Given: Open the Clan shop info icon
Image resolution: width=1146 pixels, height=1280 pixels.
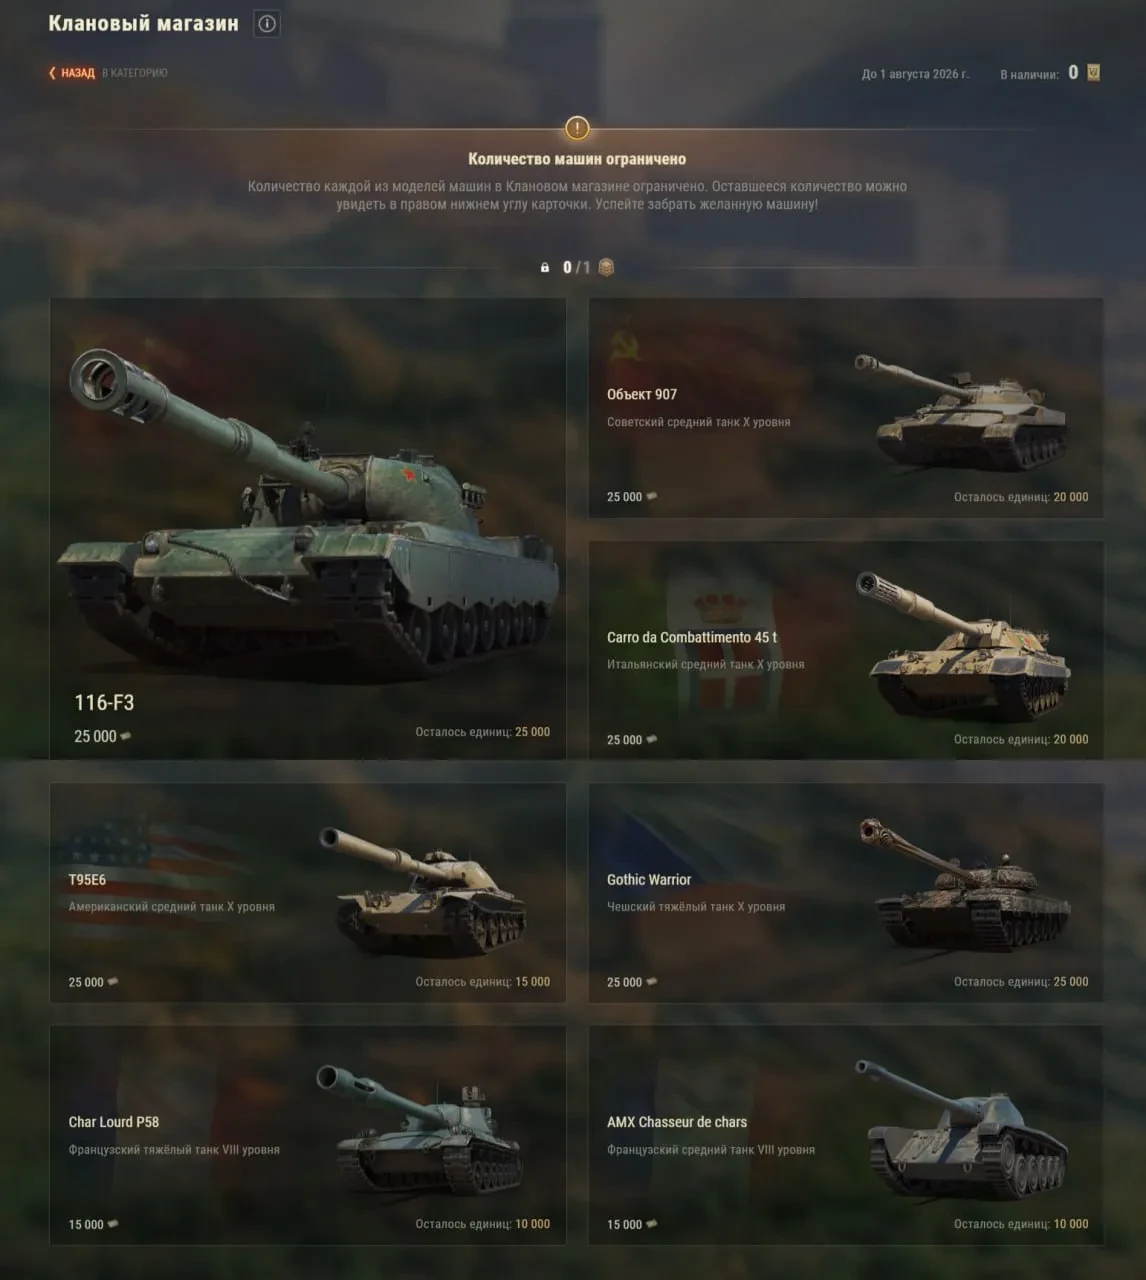Looking at the screenshot, I should 267,24.
